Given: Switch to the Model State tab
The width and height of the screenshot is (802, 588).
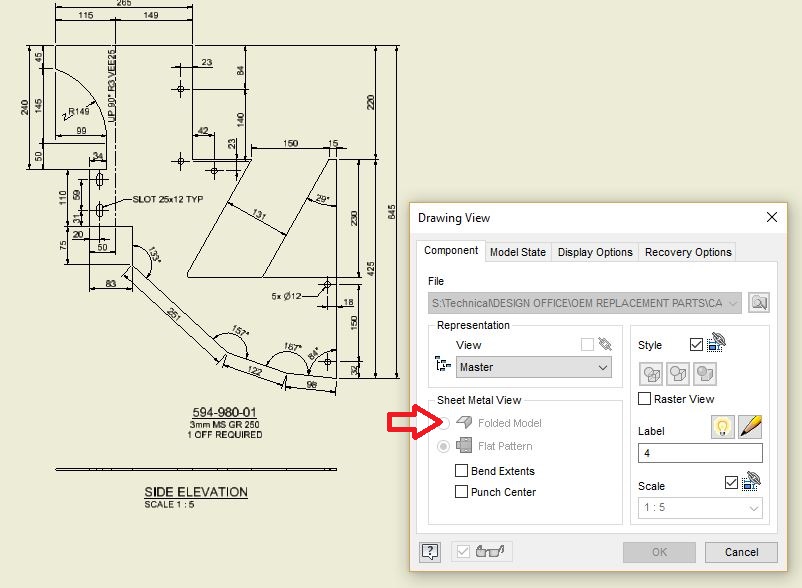Looking at the screenshot, I should (518, 252).
